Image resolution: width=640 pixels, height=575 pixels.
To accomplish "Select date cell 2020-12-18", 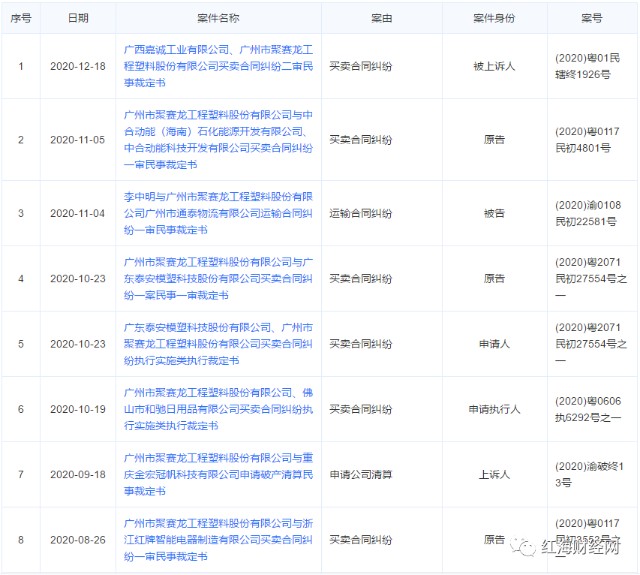I will click(78, 66).
